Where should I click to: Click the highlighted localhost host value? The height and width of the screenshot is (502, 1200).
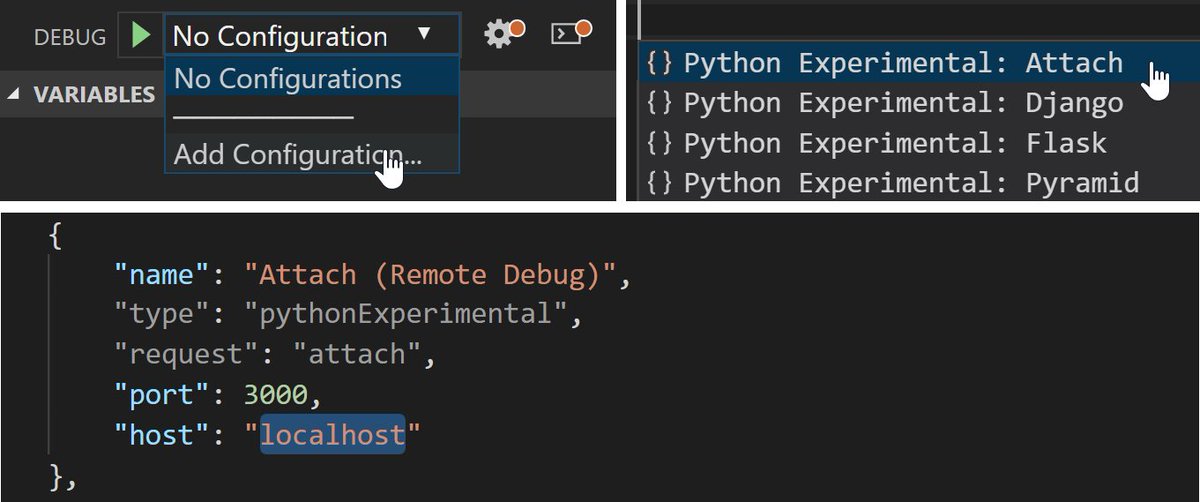[333, 434]
